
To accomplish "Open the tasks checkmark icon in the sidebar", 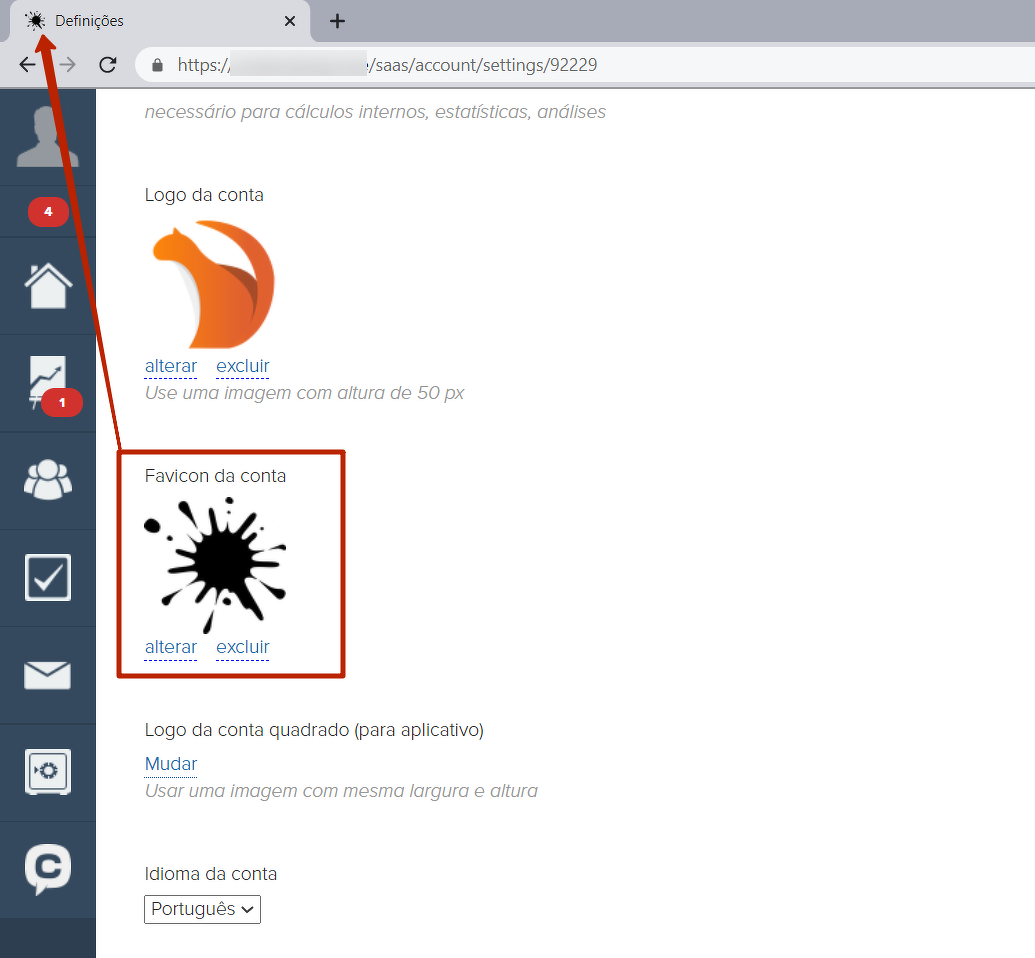I will pyautogui.click(x=47, y=577).
